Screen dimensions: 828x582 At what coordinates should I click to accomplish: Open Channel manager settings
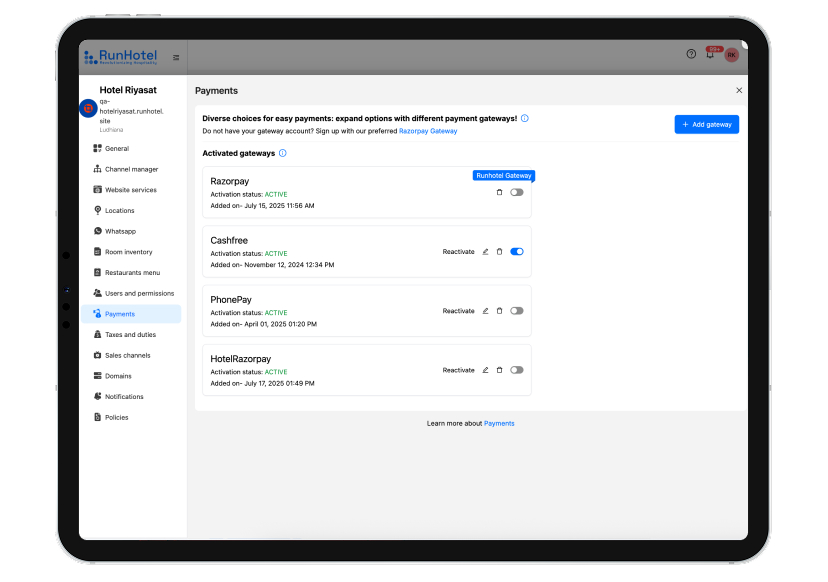click(x=131, y=169)
